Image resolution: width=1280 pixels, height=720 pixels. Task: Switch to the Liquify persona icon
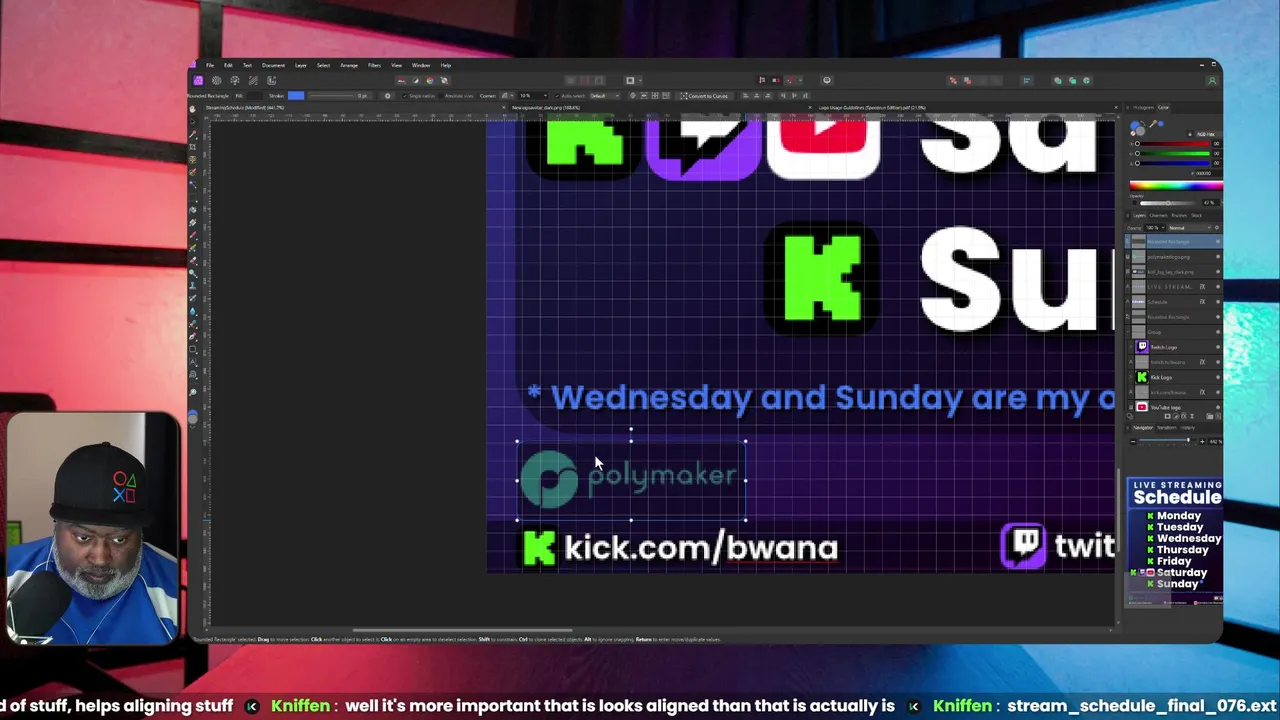click(216, 80)
